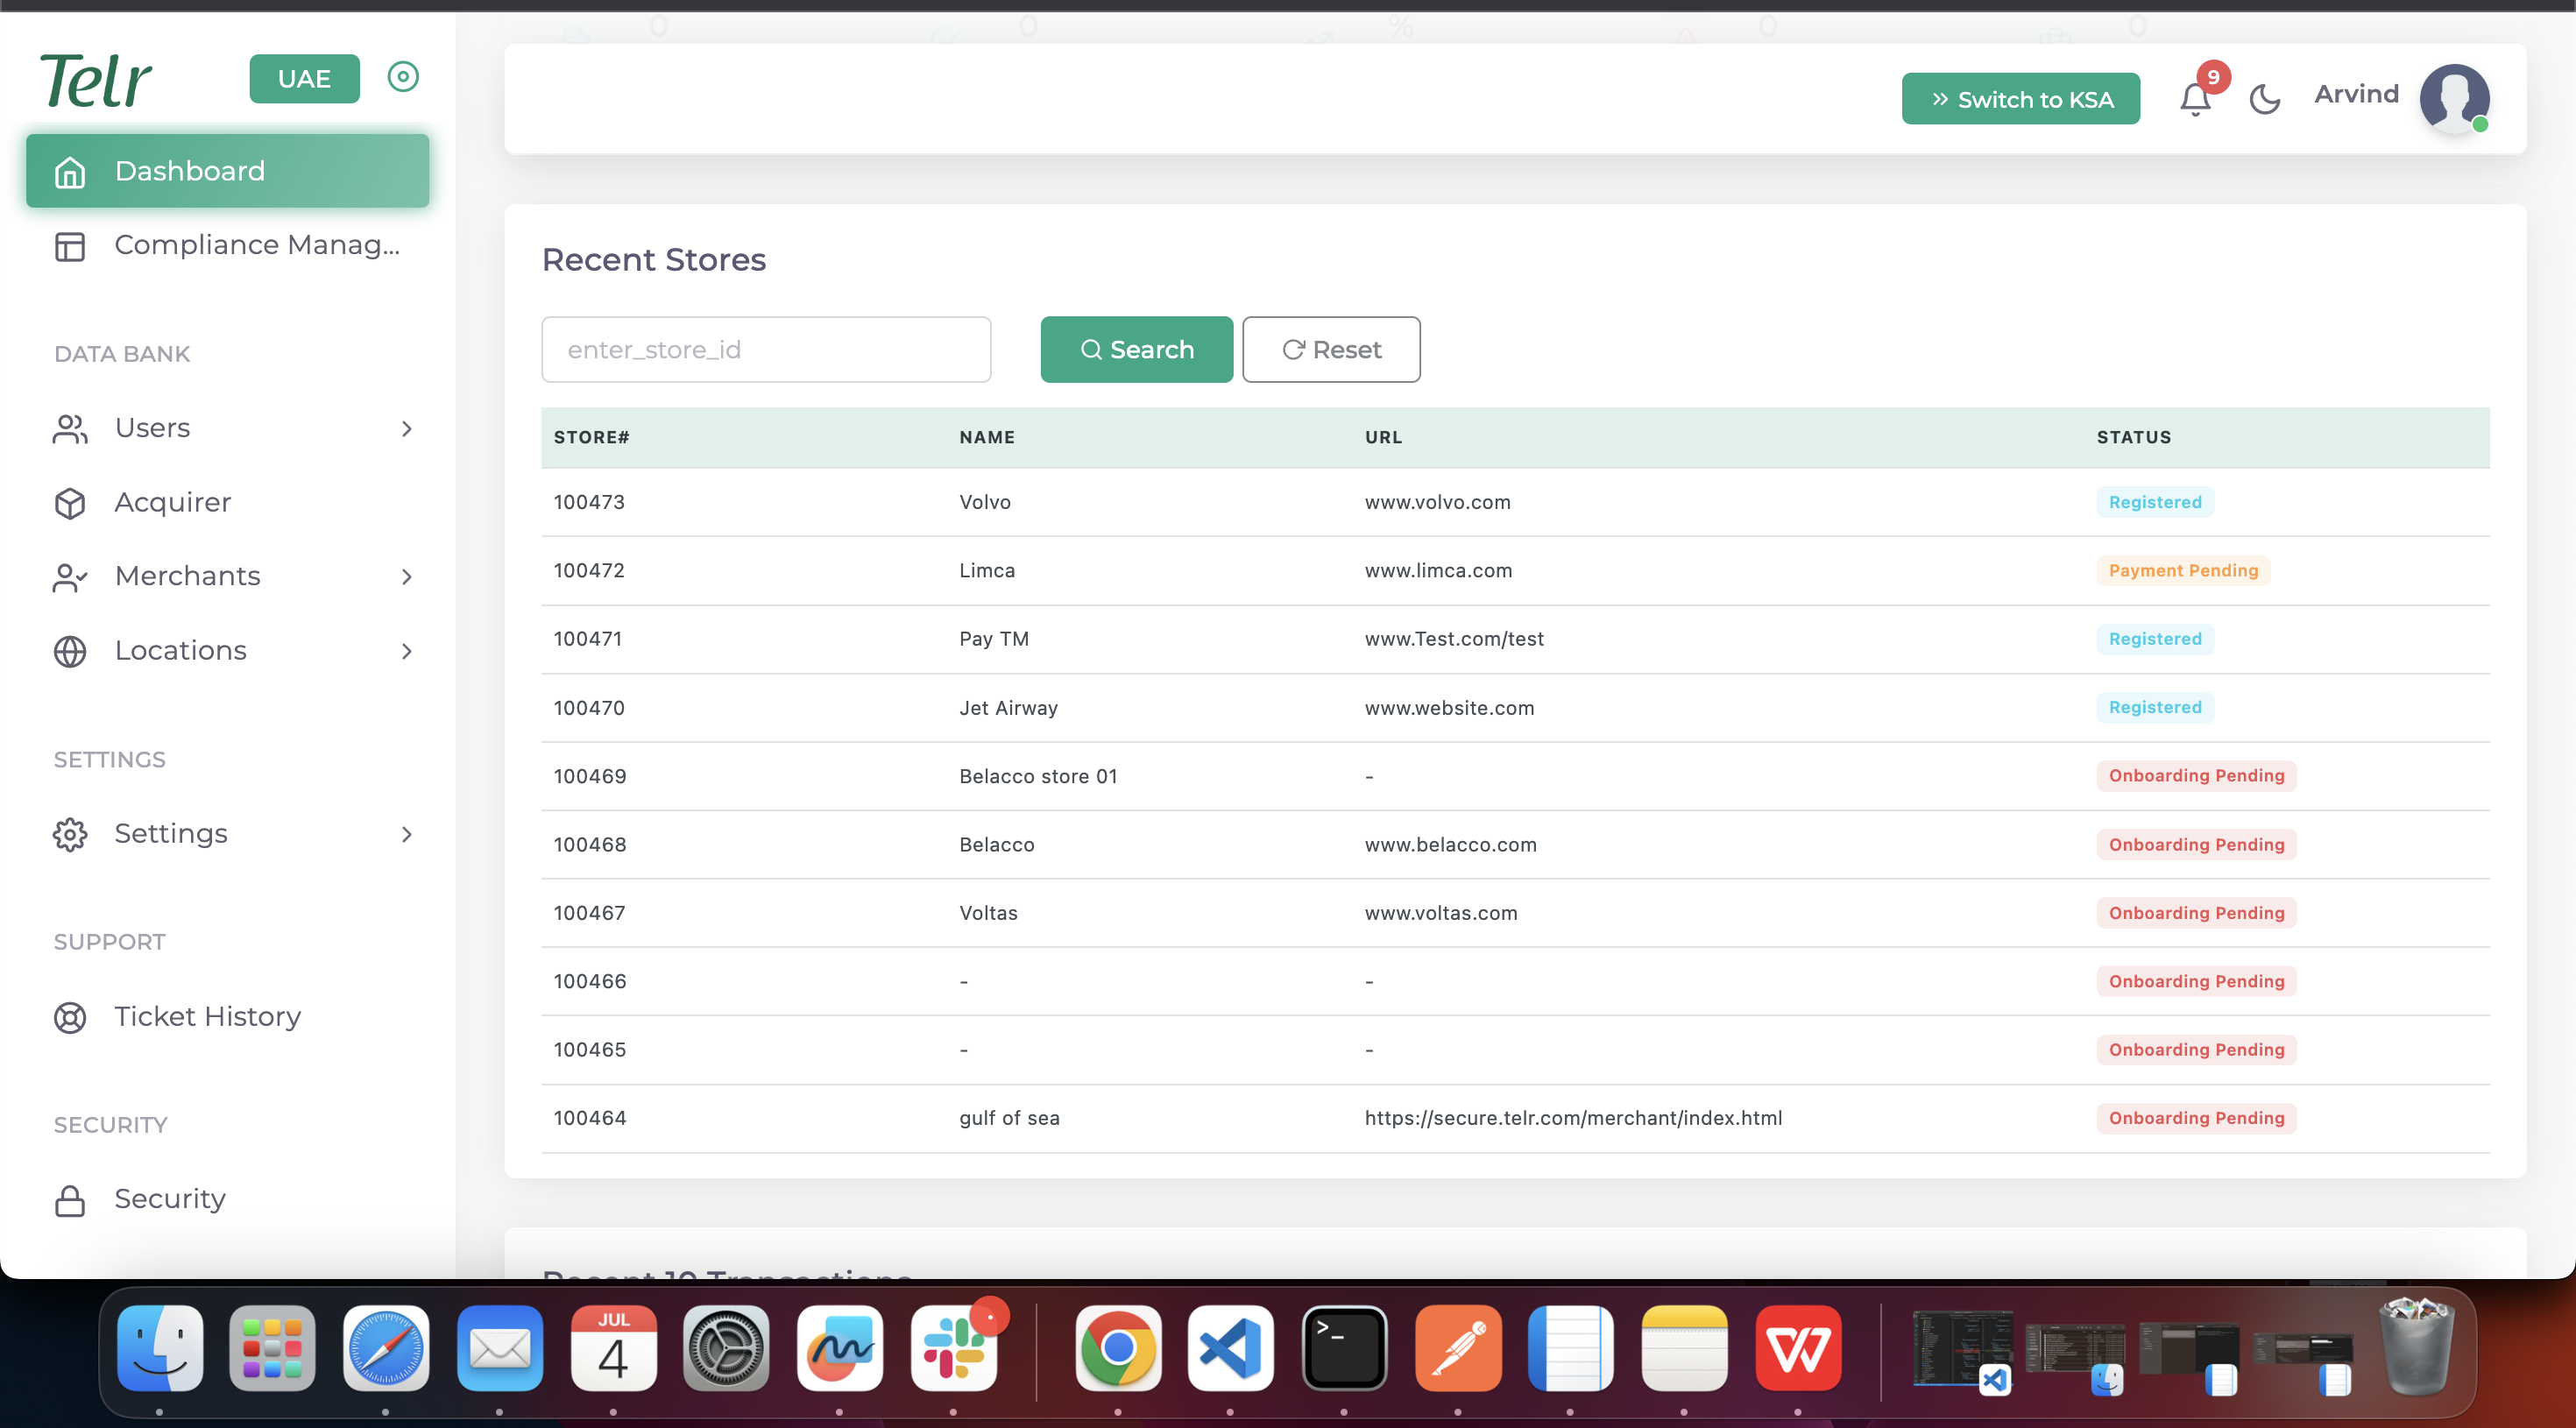Image resolution: width=2576 pixels, height=1428 pixels.
Task: Click the Merchants user-check icon
Action: (70, 577)
